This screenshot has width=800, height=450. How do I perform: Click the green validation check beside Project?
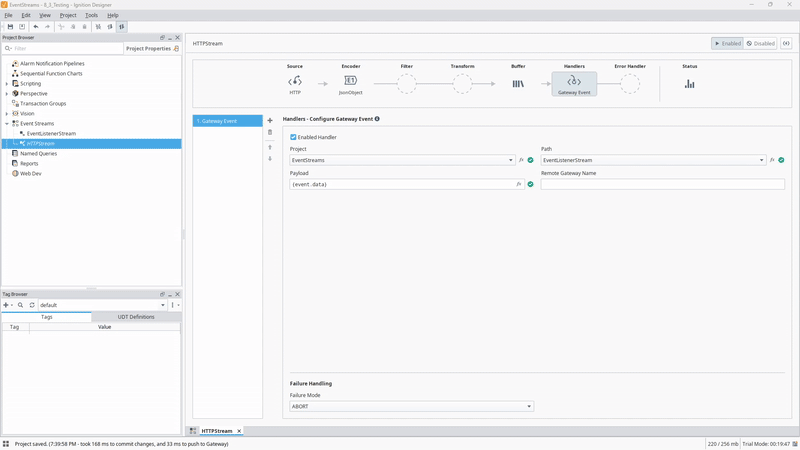531,160
